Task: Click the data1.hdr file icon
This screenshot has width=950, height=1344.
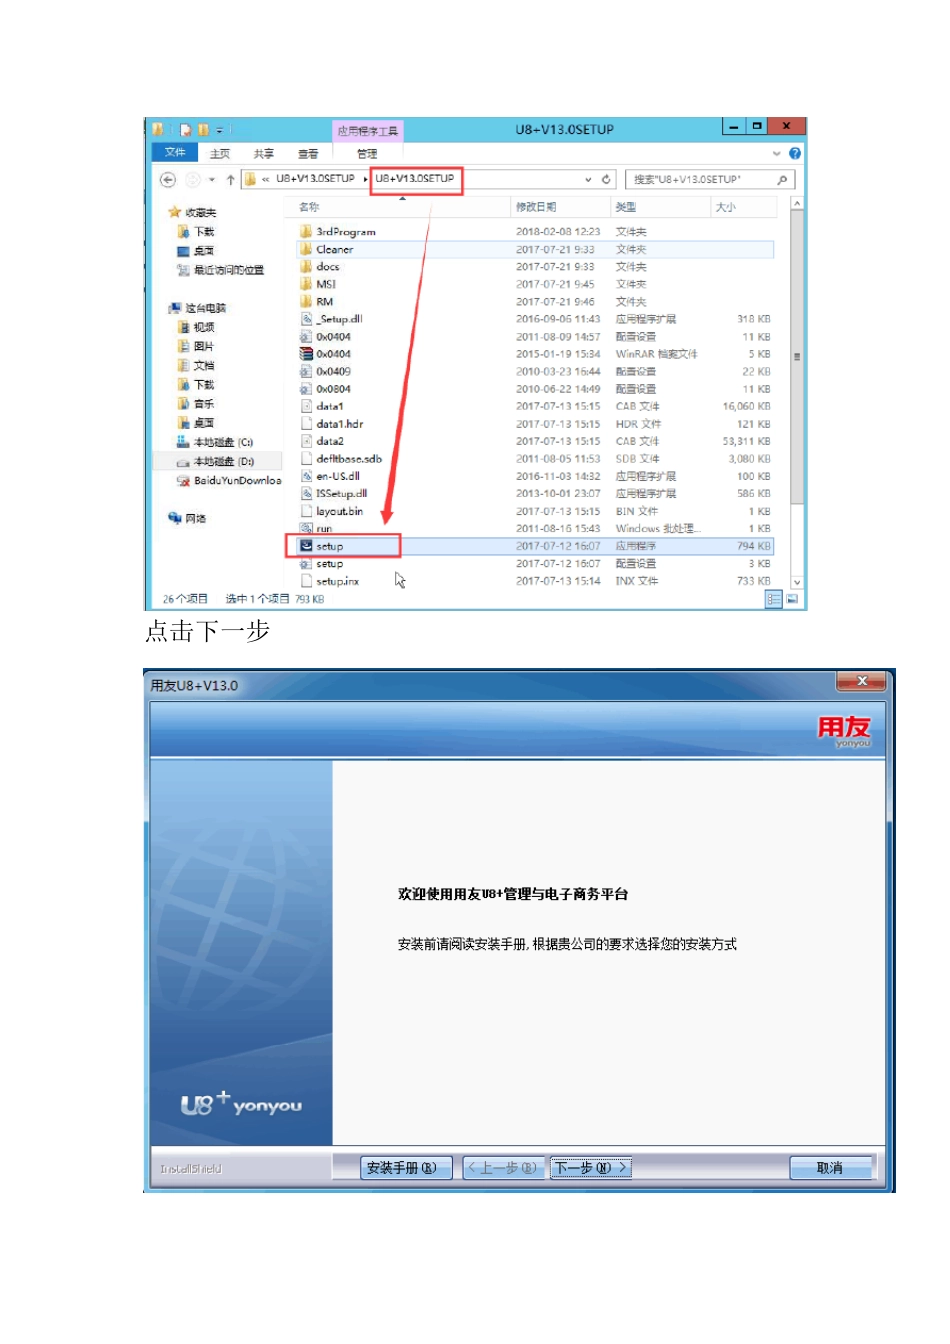Action: pyautogui.click(x=306, y=424)
